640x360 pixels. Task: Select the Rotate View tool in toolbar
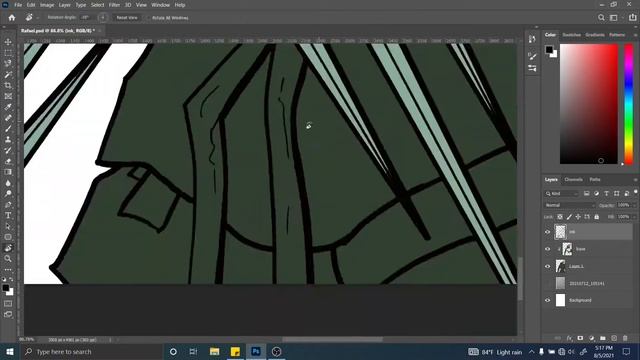pos(8,248)
